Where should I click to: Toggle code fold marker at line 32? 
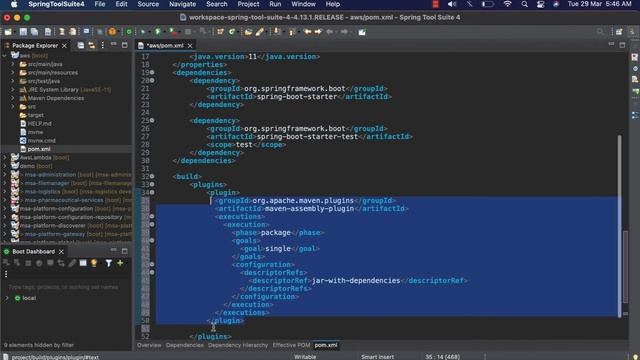coord(152,176)
